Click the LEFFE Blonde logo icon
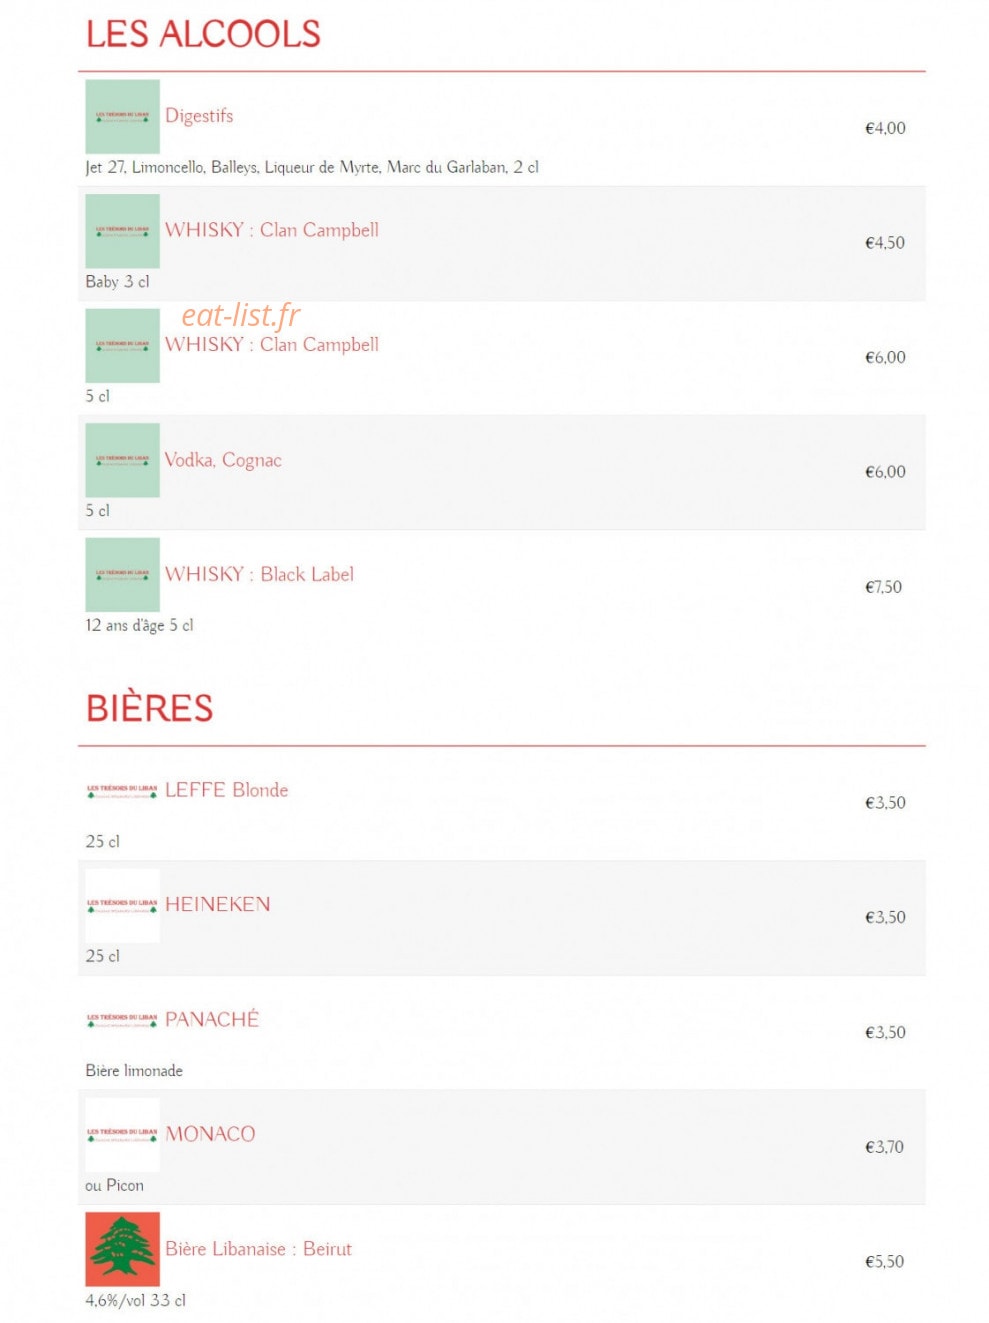Screen dimensions: 989x1323 pos(122,791)
